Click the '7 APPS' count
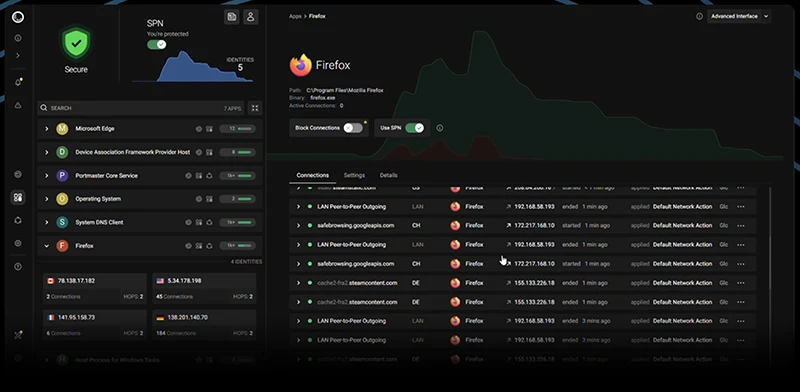Viewport: 800px width, 392px height. coord(232,109)
